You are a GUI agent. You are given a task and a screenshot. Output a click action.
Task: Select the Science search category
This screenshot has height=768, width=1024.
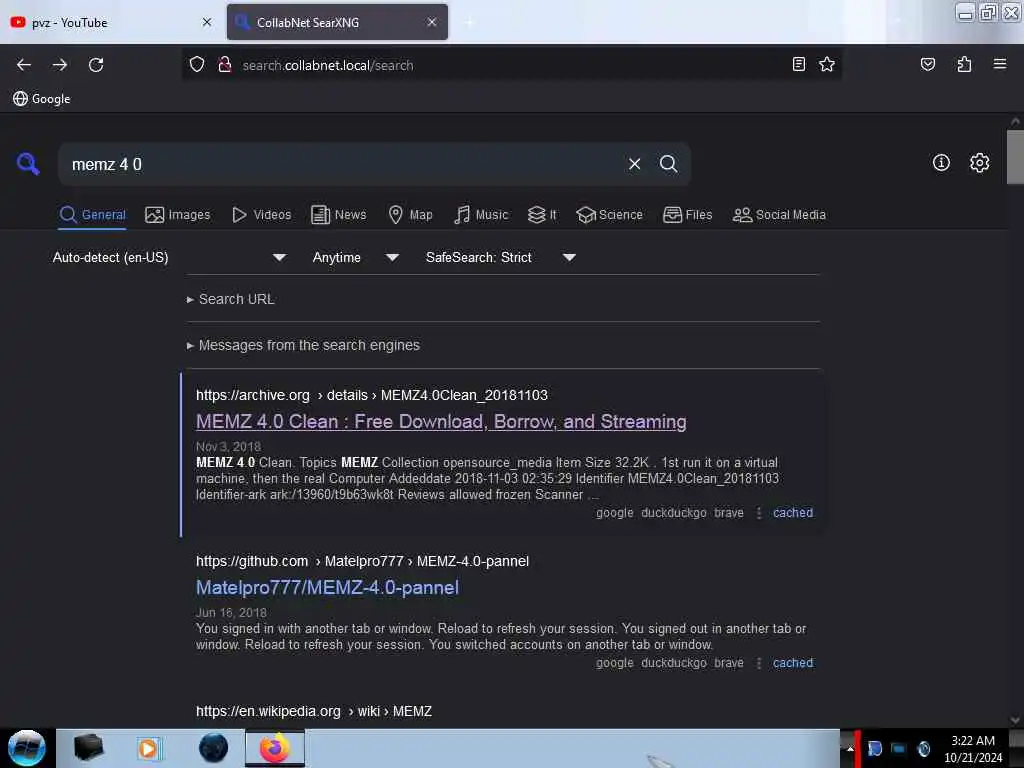tap(609, 215)
